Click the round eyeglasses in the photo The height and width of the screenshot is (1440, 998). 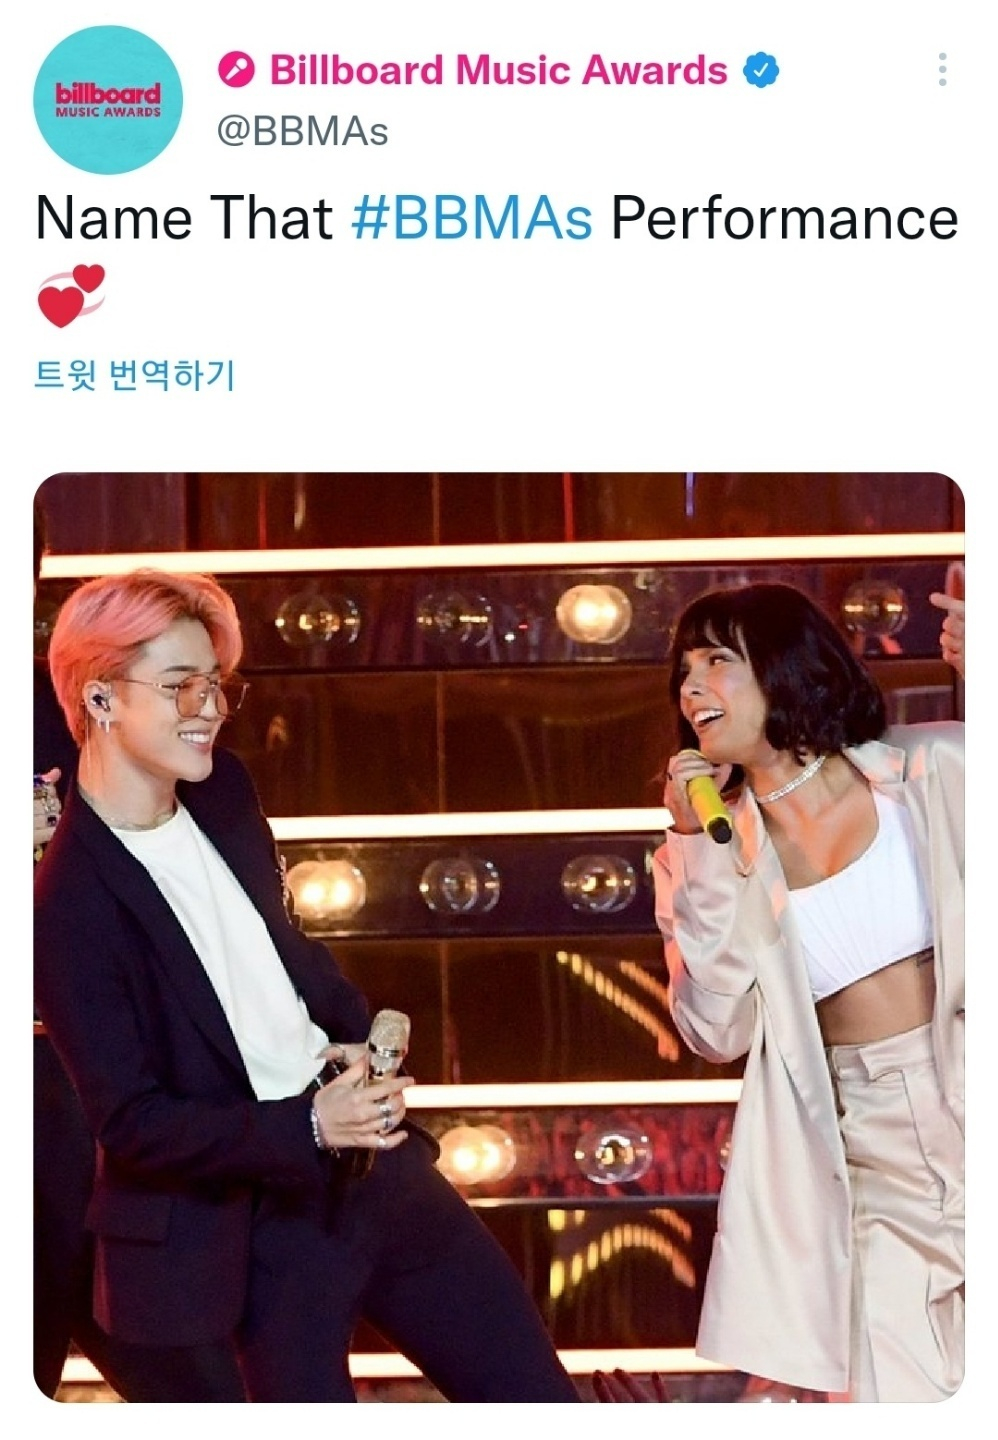[195, 695]
